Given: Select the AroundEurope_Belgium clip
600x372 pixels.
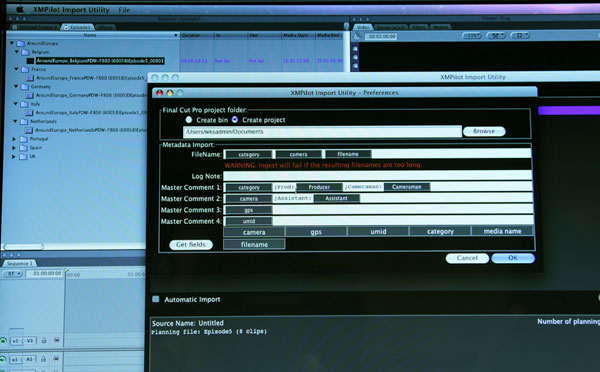Looking at the screenshot, I should [x=100, y=60].
